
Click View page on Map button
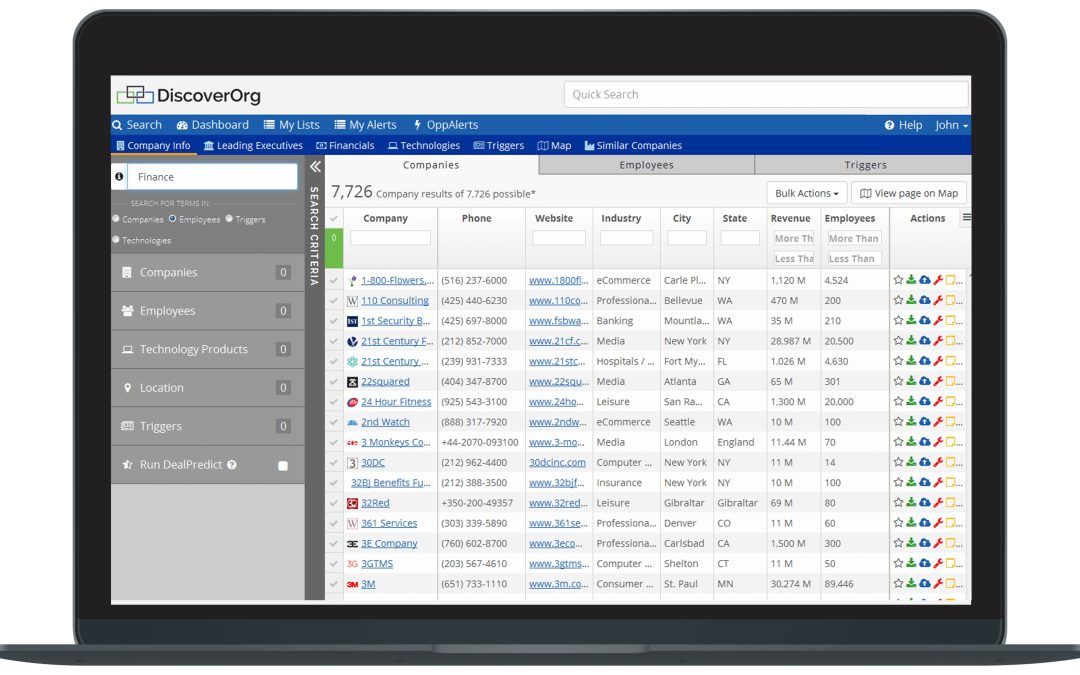click(908, 193)
